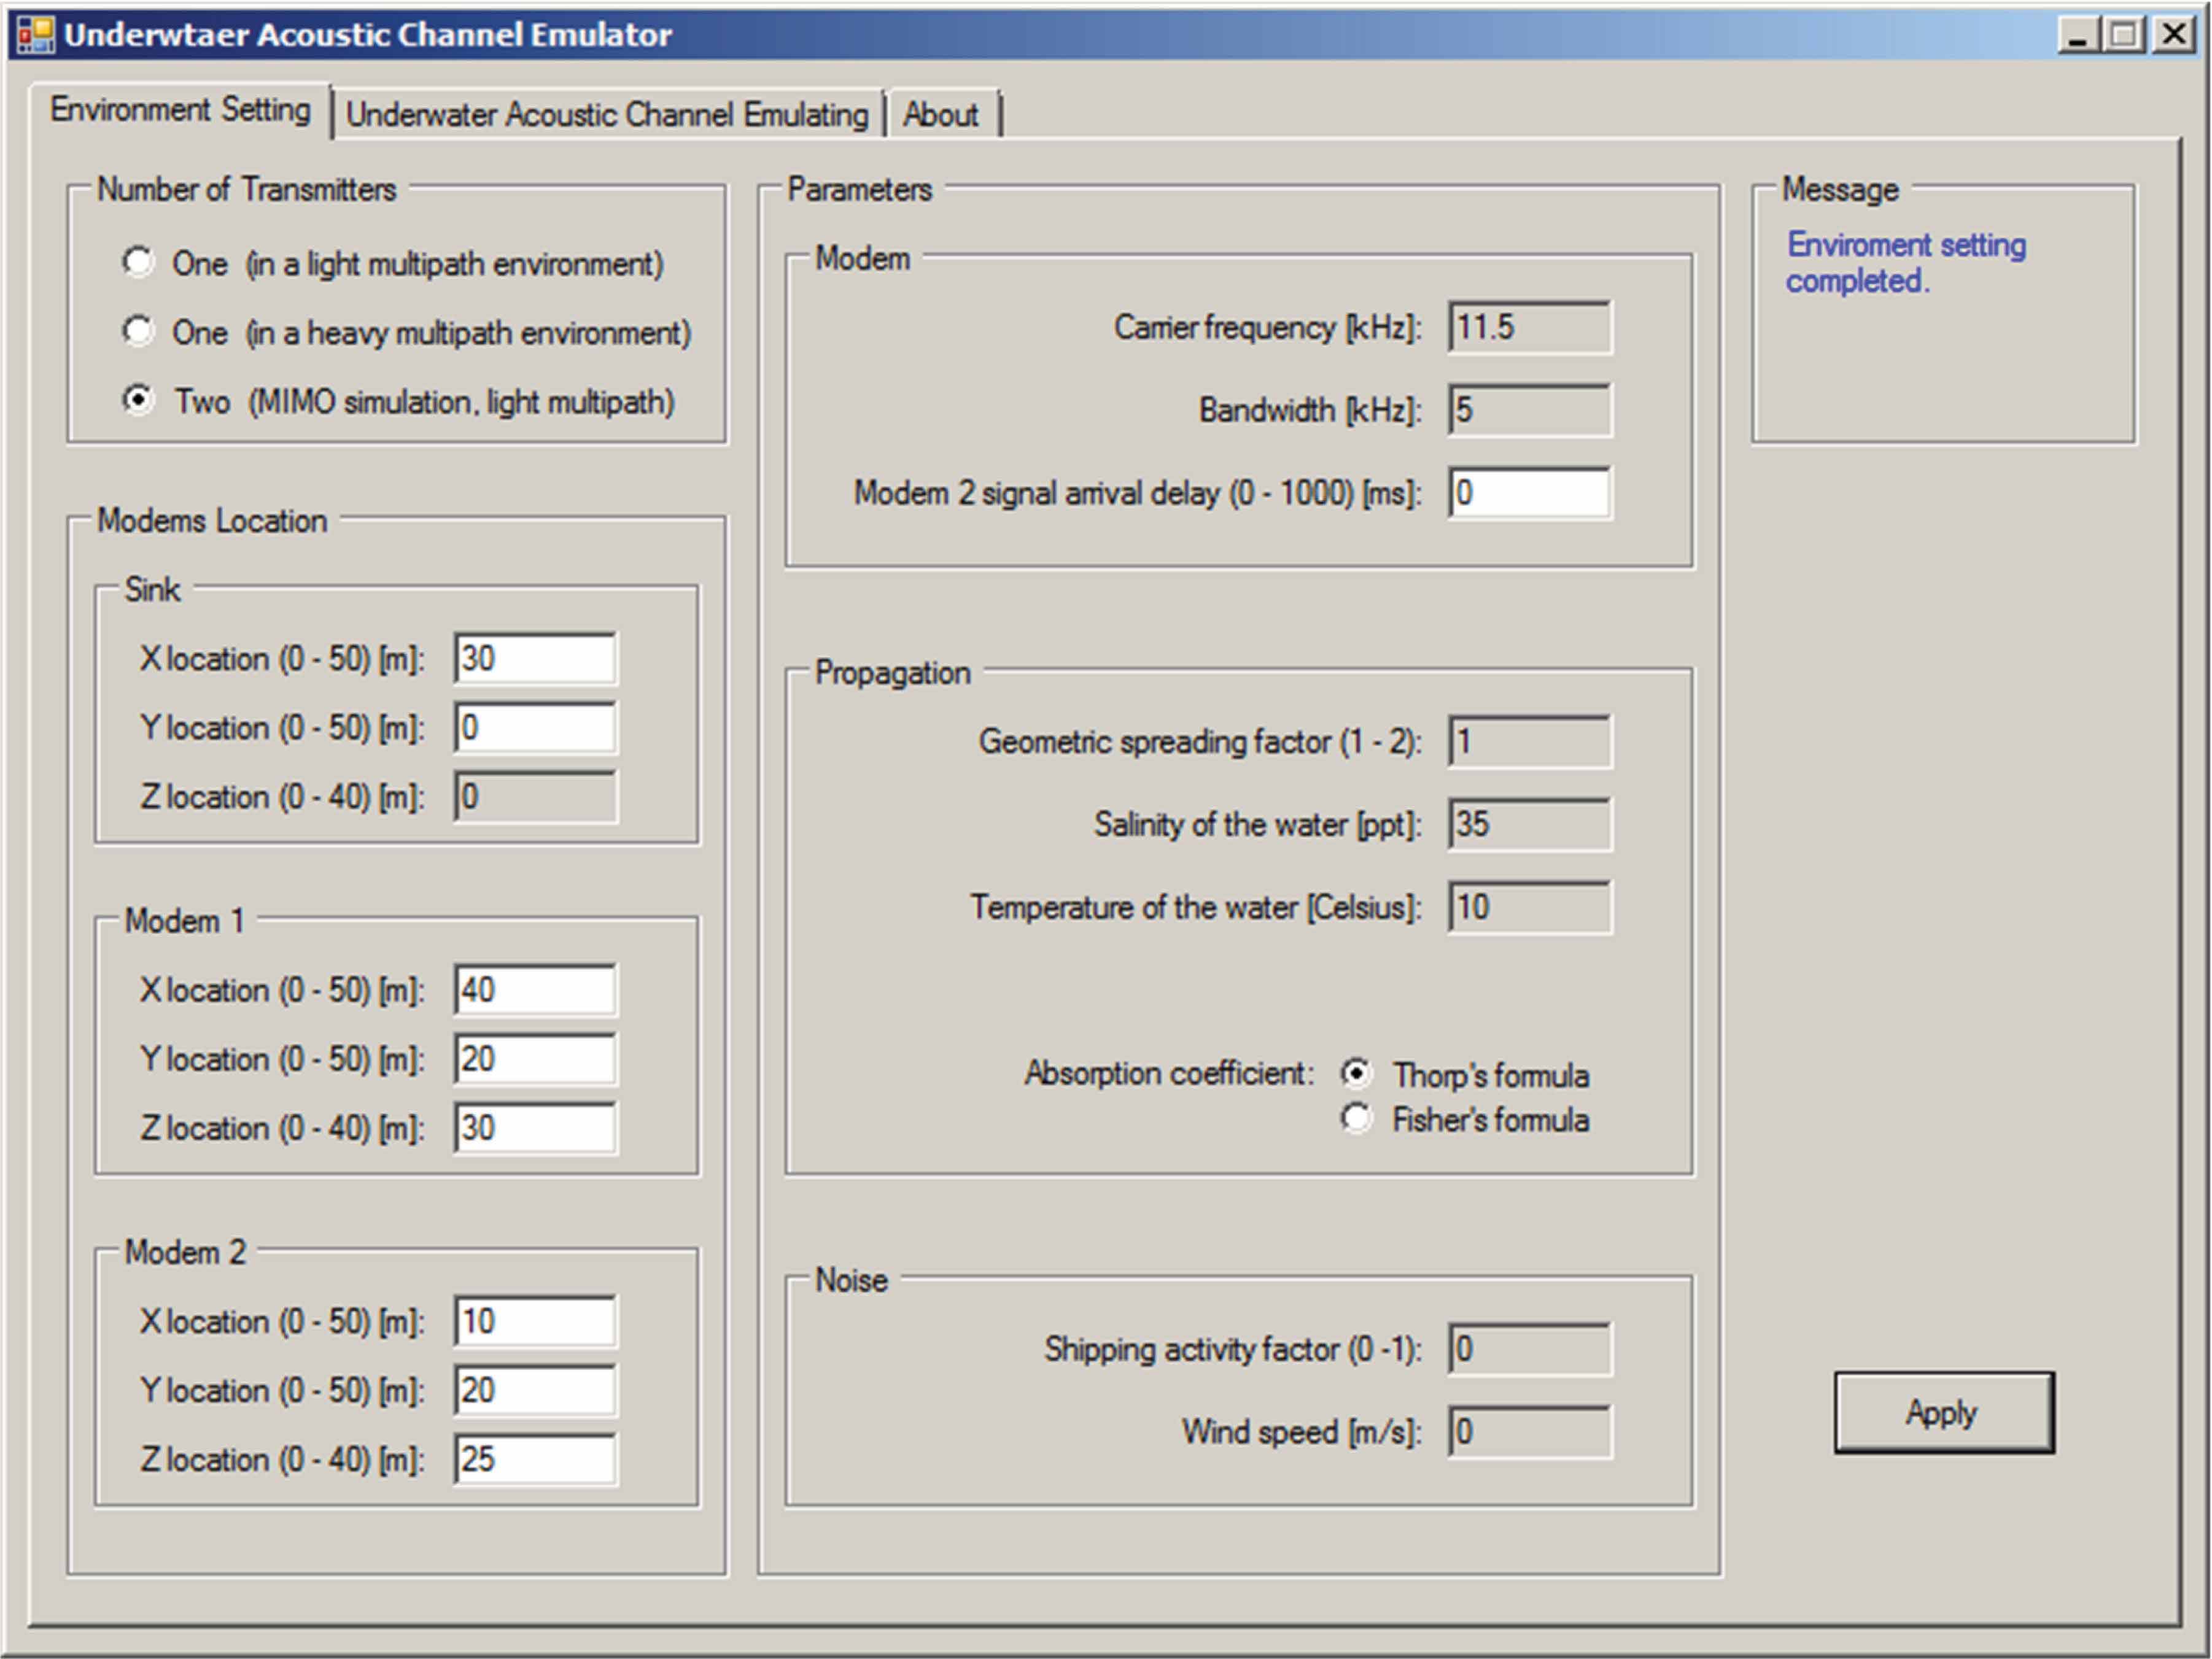Click the Wind speed input box
2212x1659 pixels.
(1529, 1432)
